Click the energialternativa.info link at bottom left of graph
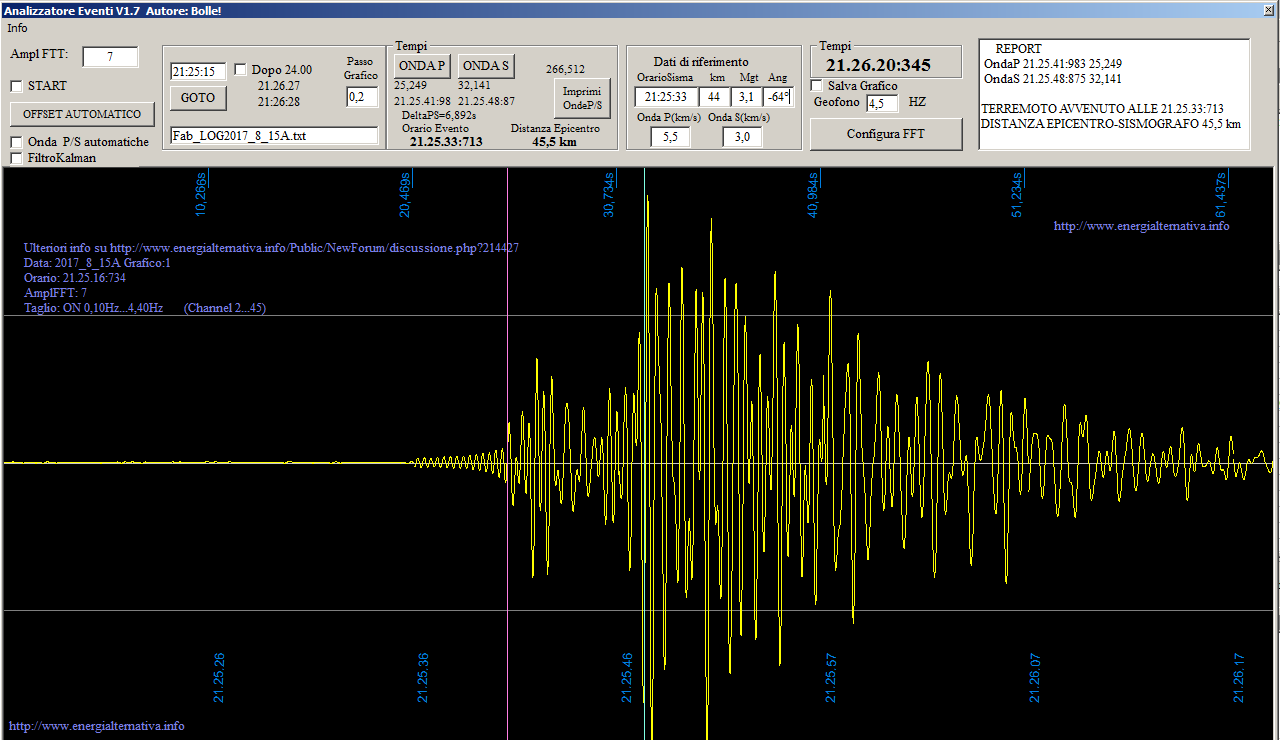 (x=96, y=726)
